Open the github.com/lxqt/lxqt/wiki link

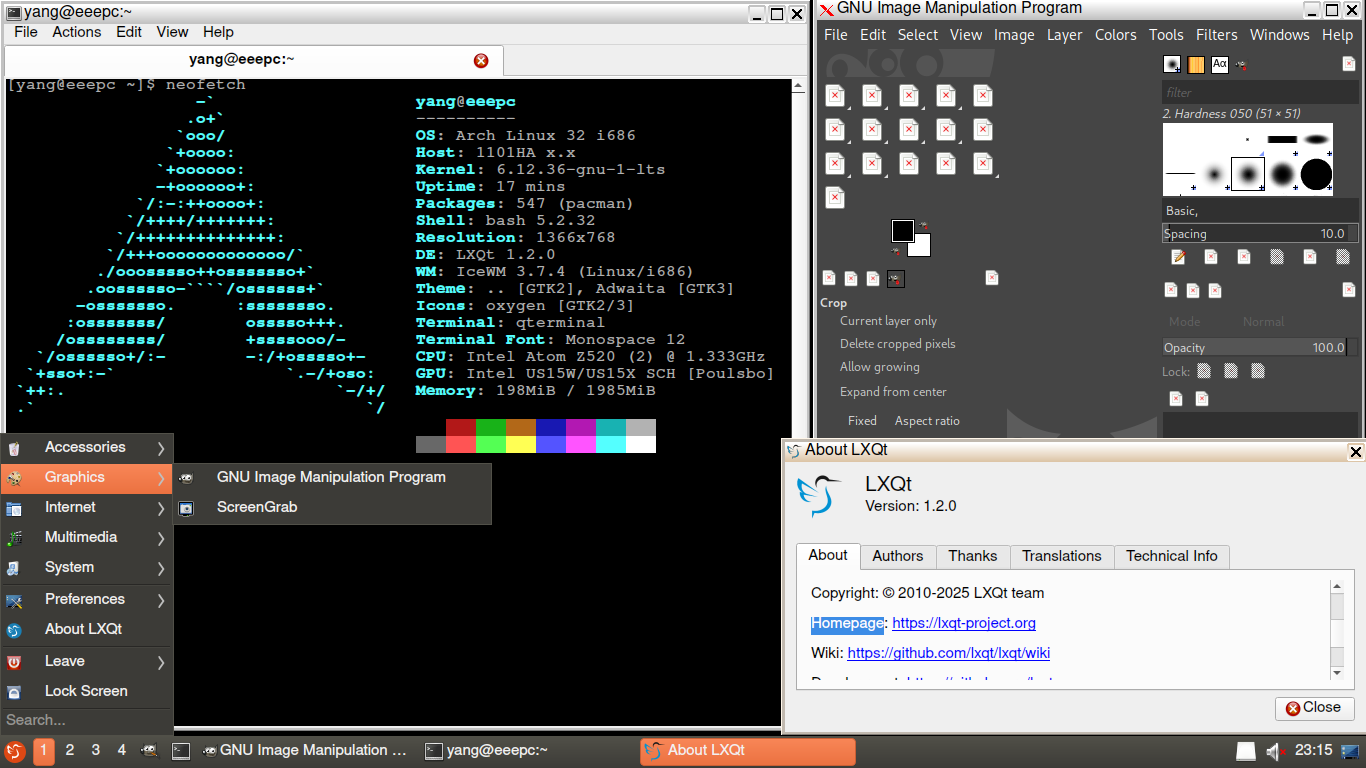(x=948, y=653)
